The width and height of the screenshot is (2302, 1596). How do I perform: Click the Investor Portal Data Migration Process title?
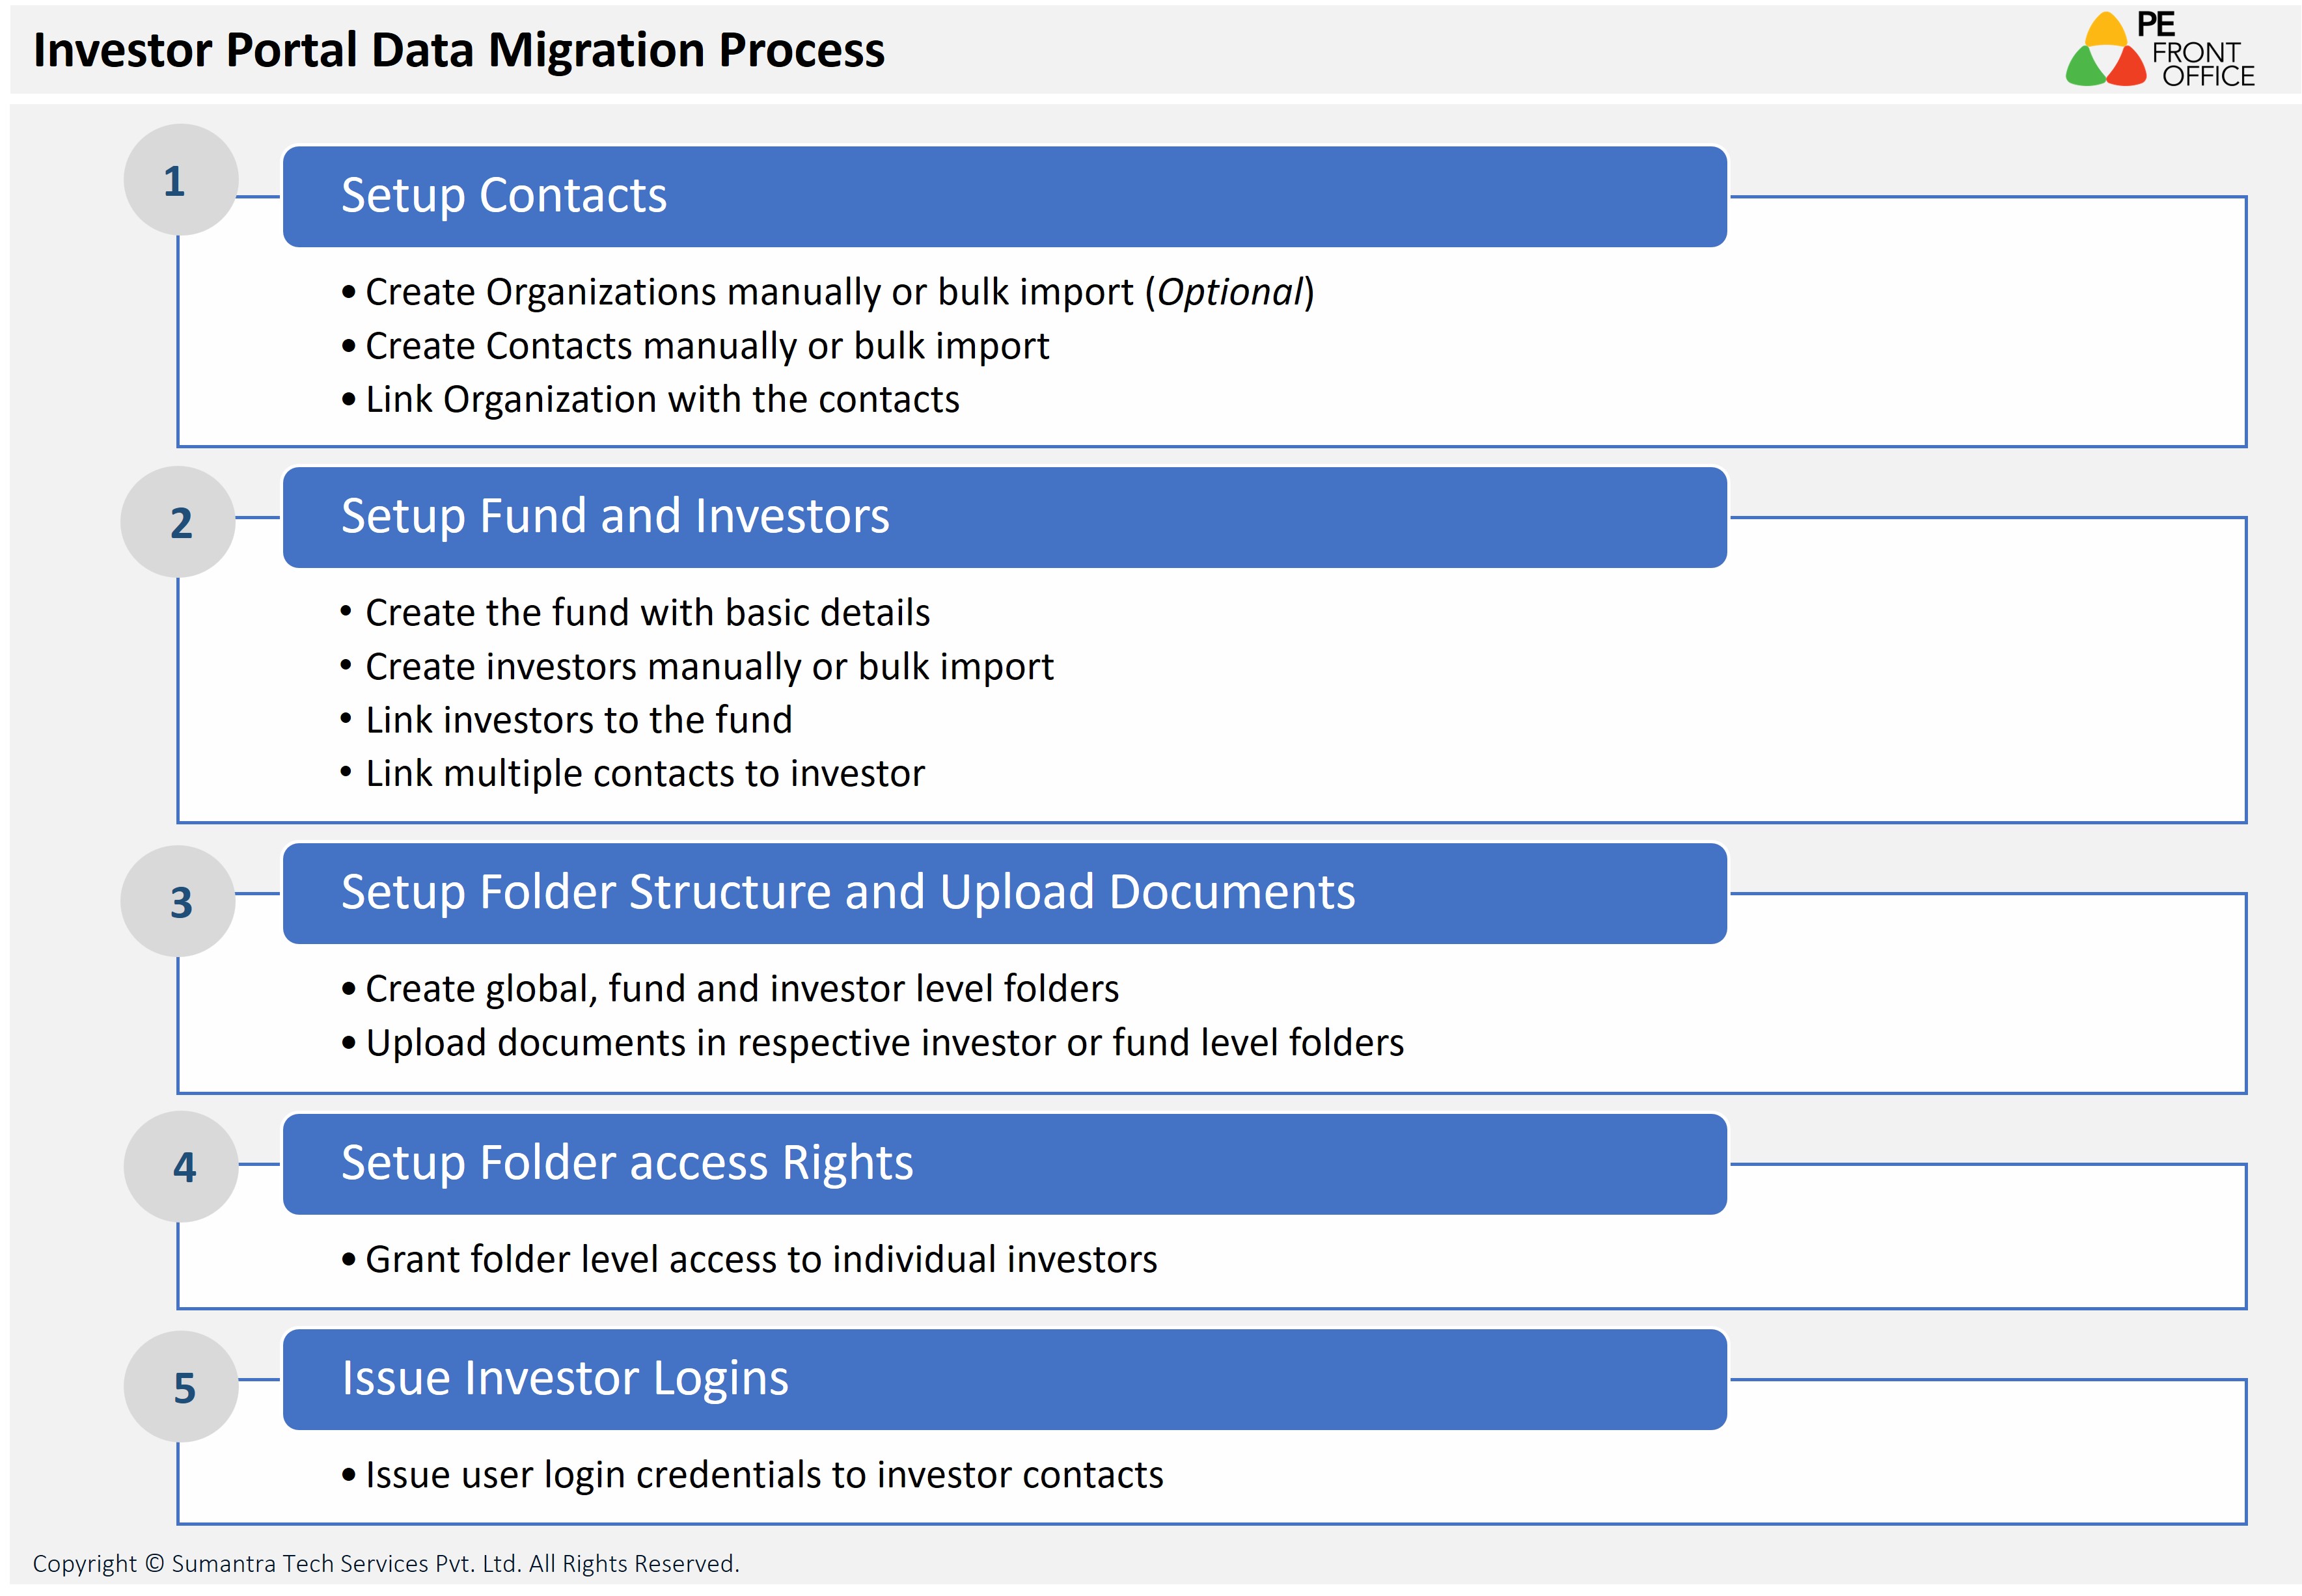pyautogui.click(x=459, y=50)
